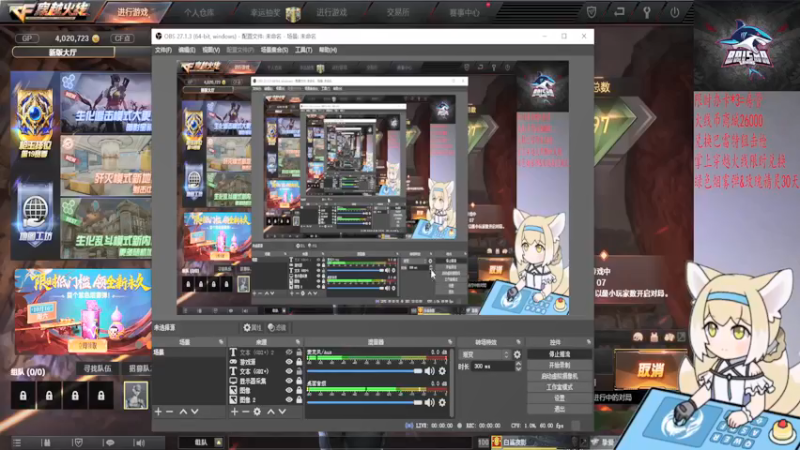
Task: Open the 场景集合(S) menu in OBS
Action: pos(274,50)
